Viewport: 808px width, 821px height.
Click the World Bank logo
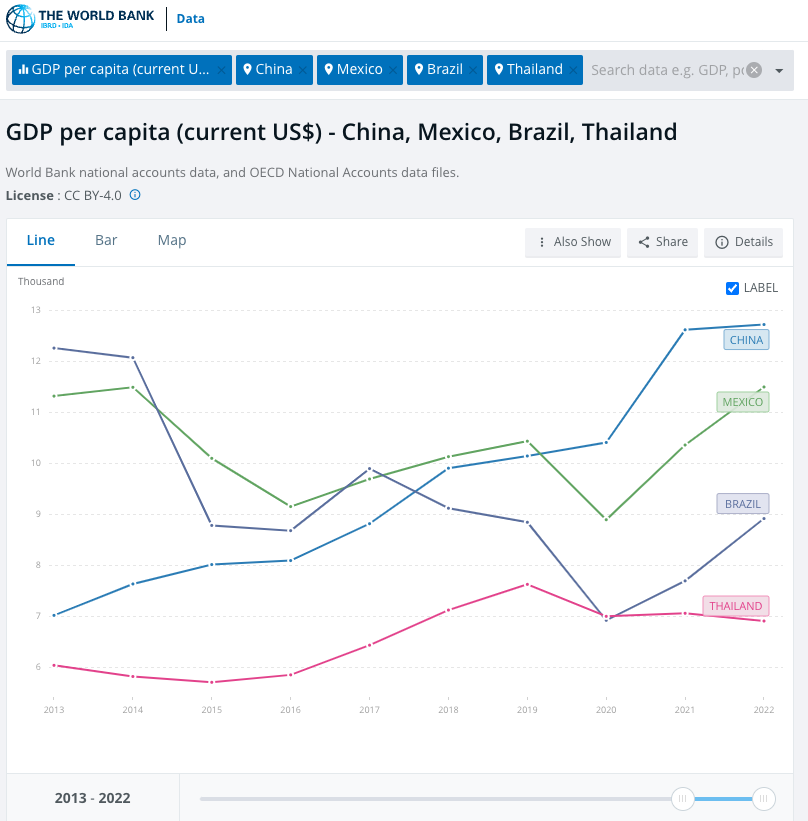80,19
